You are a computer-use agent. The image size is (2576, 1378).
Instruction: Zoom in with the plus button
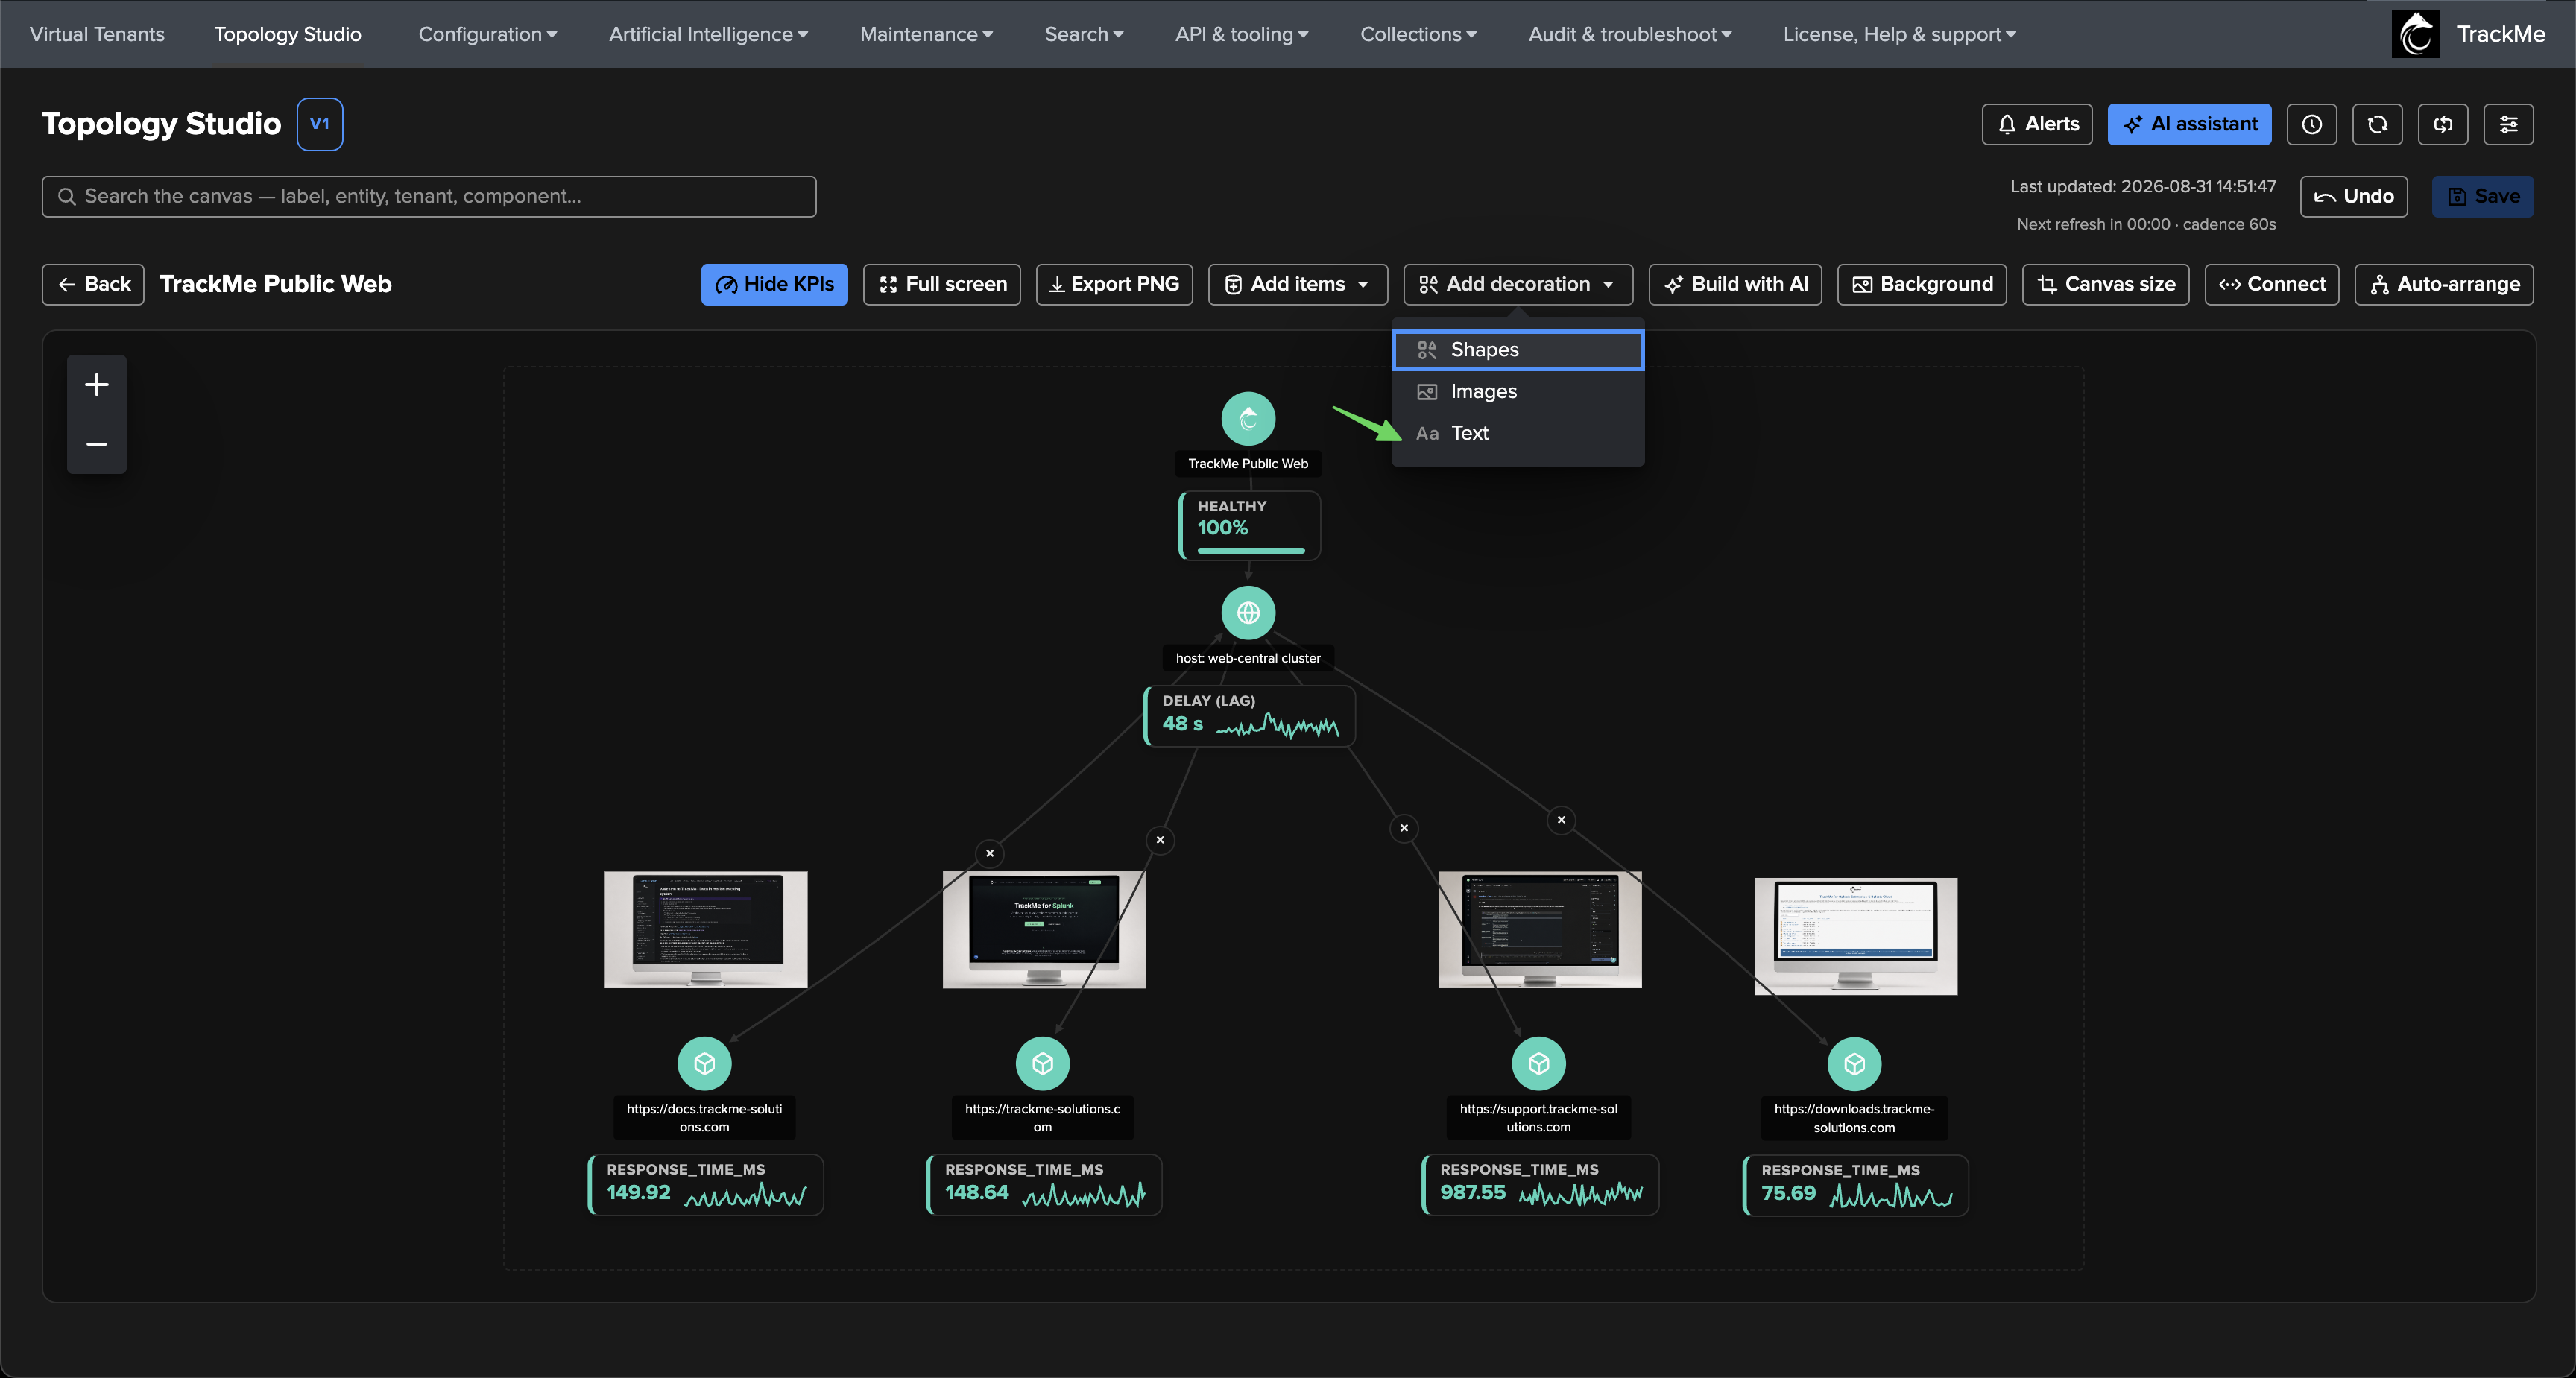(x=97, y=385)
